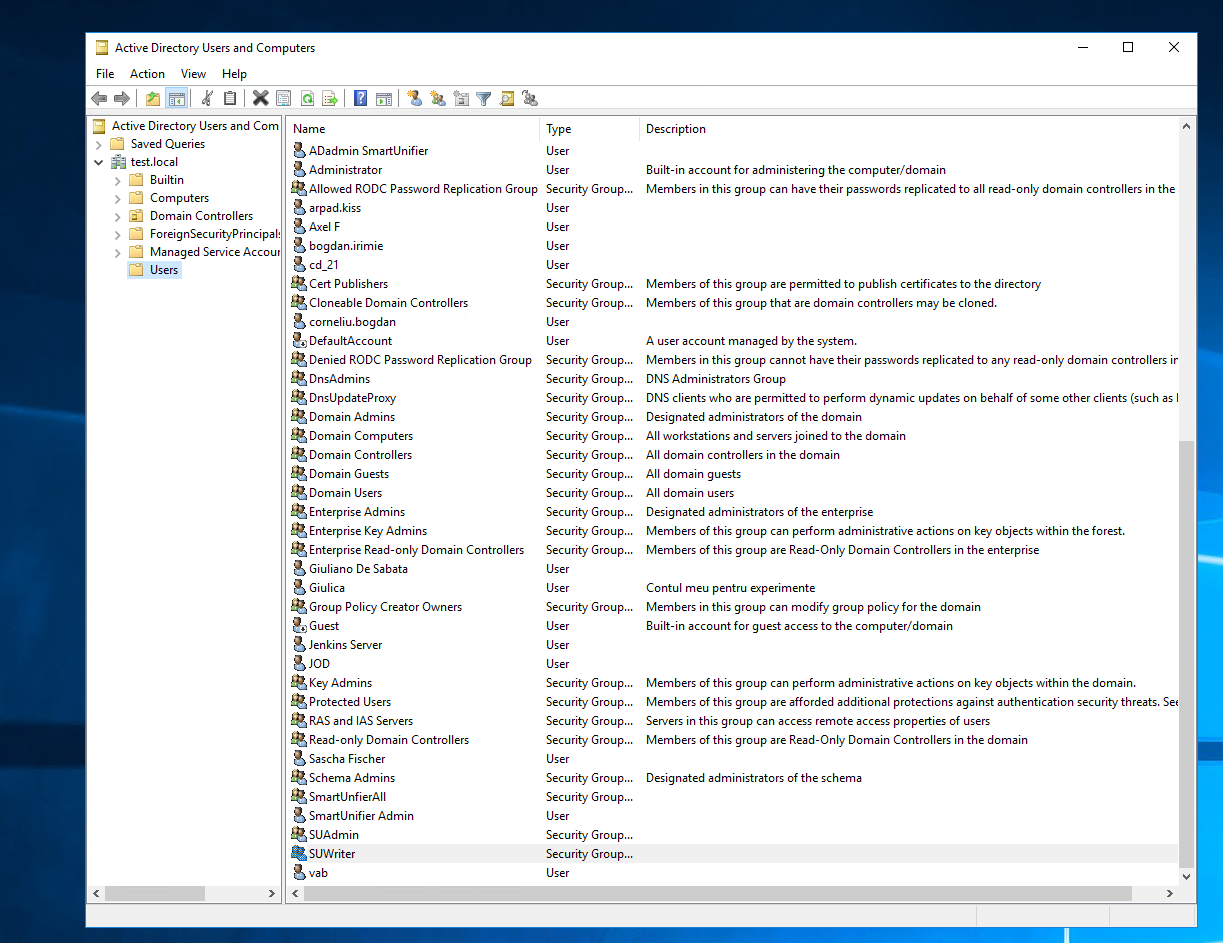The image size is (1223, 943).
Task: Collapse the test.local domain node
Action: pos(98,162)
